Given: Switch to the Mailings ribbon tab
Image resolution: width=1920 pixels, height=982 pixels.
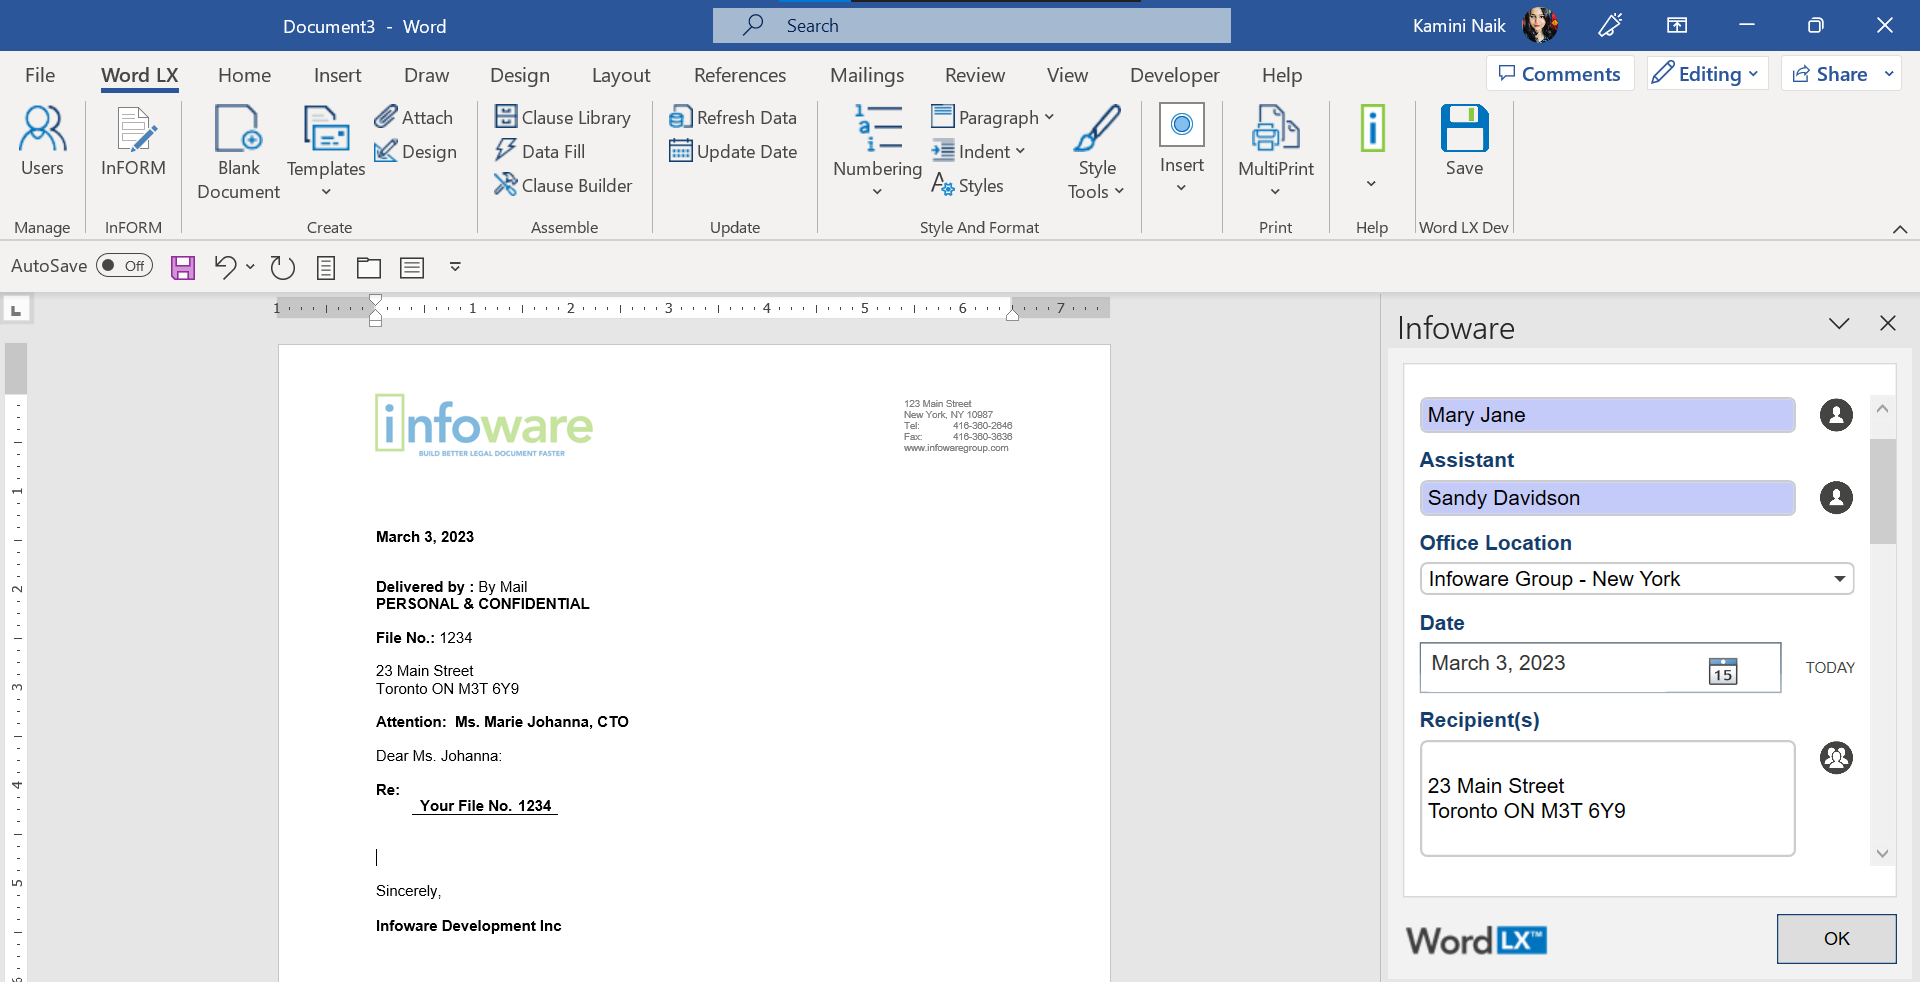Looking at the screenshot, I should [866, 75].
